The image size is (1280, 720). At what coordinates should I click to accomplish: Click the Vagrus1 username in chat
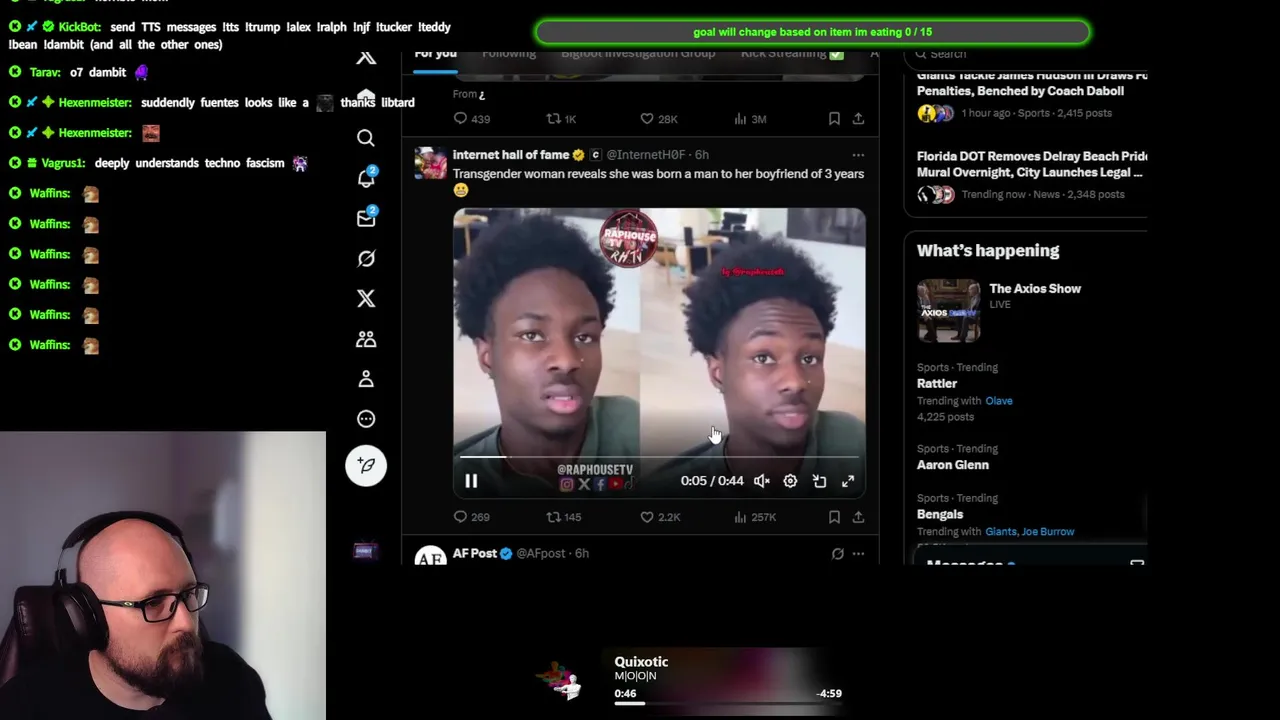63,163
